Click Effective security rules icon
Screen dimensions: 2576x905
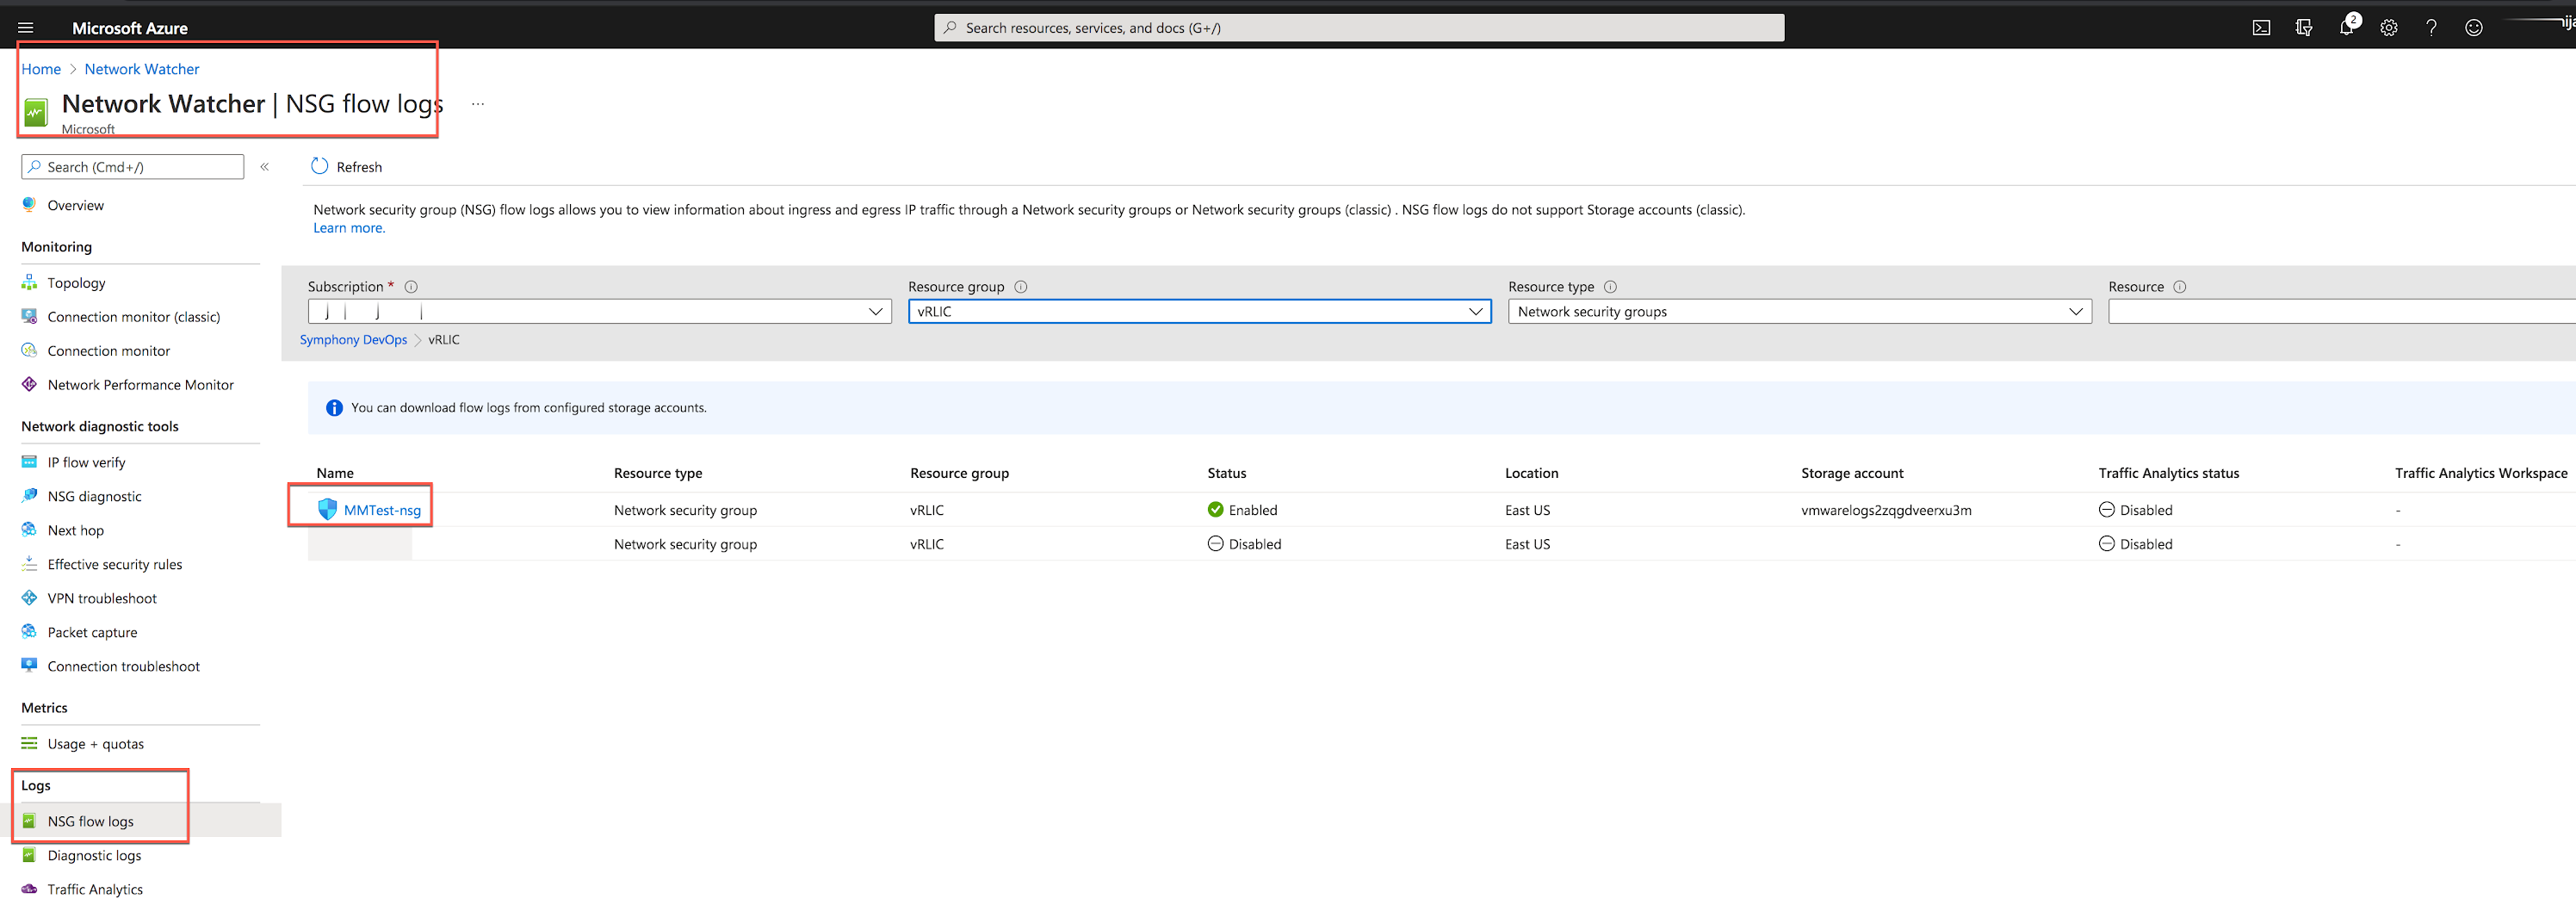coord(29,564)
